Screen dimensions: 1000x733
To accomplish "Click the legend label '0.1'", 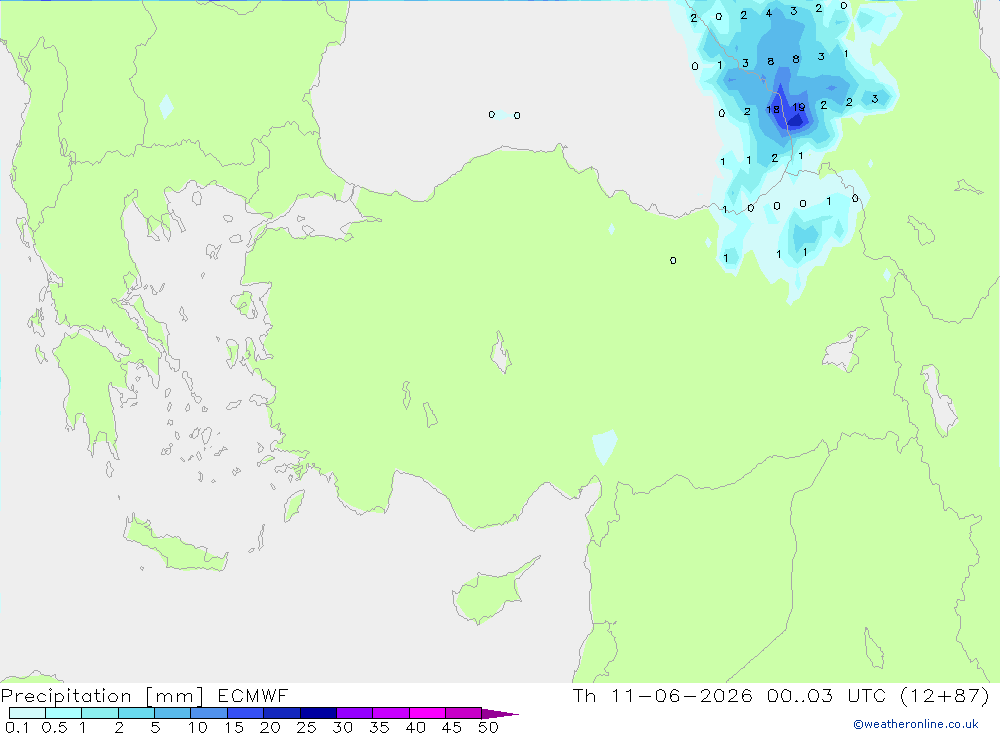I will (x=17, y=727).
